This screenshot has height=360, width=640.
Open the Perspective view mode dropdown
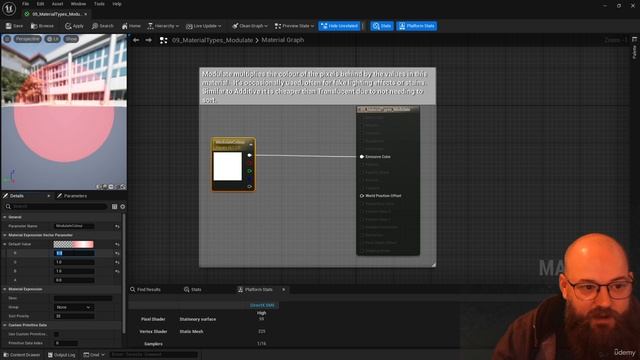(x=27, y=39)
